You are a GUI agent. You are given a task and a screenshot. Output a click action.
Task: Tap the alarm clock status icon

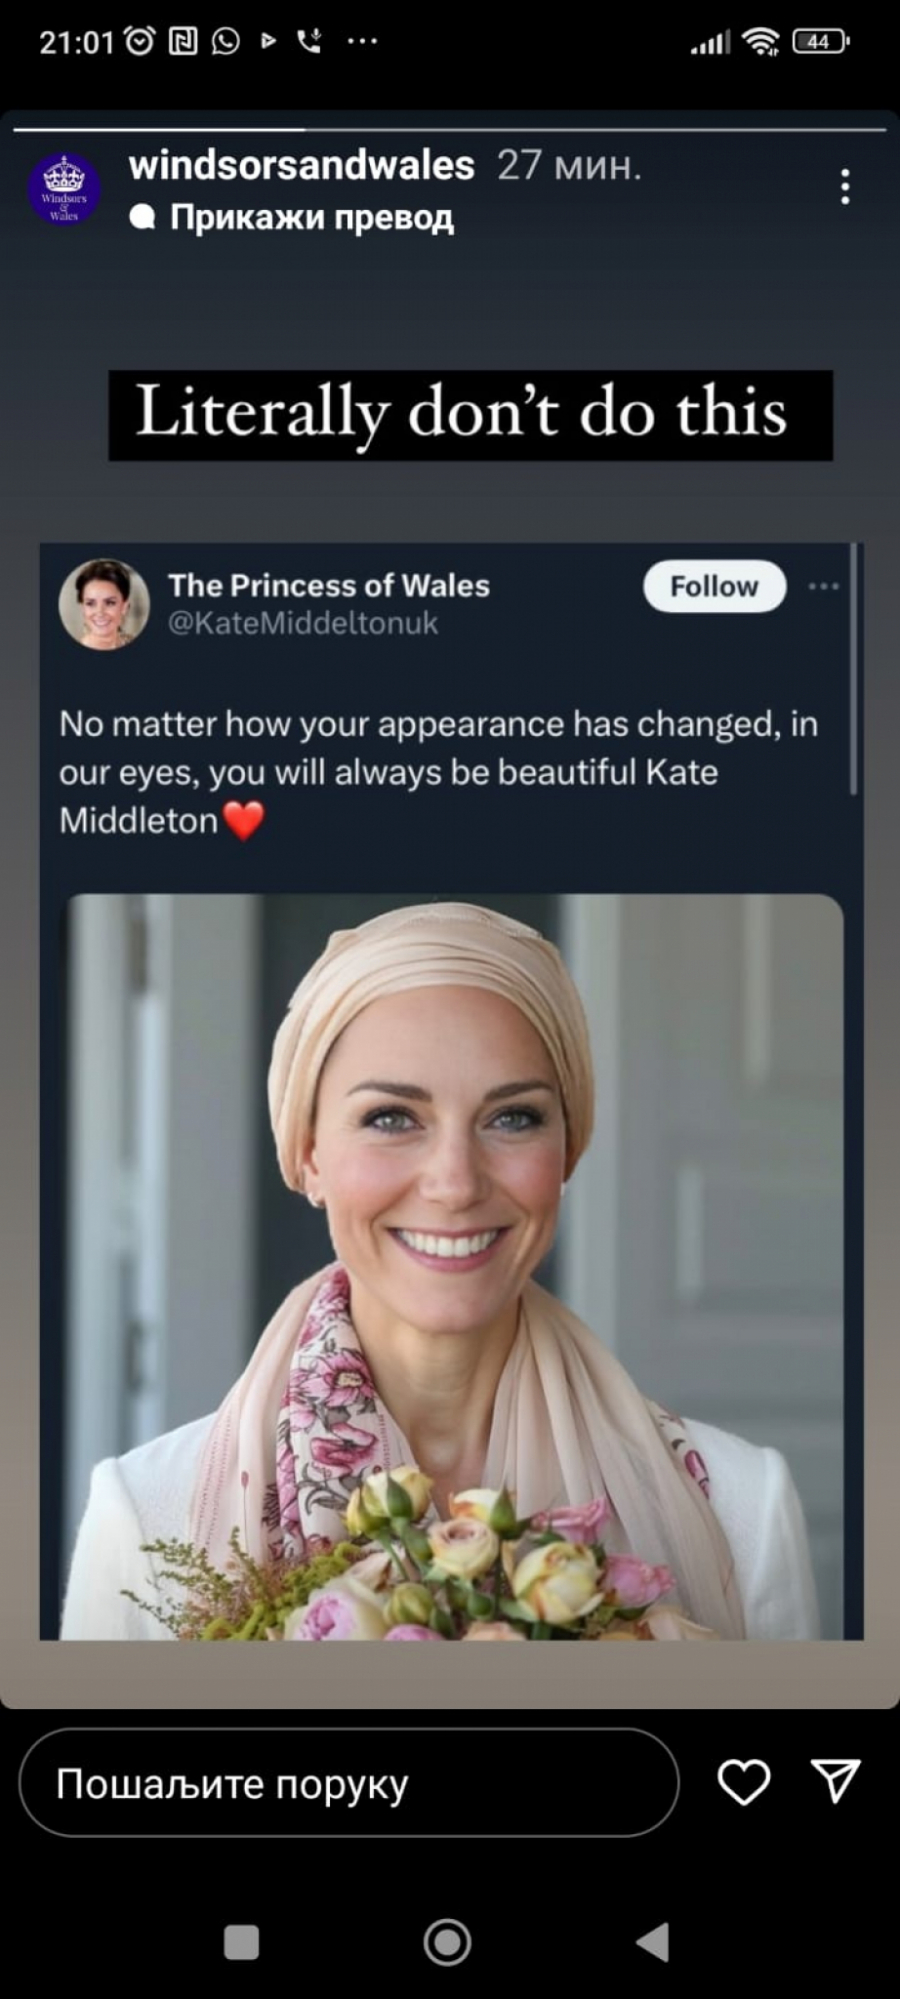140,41
